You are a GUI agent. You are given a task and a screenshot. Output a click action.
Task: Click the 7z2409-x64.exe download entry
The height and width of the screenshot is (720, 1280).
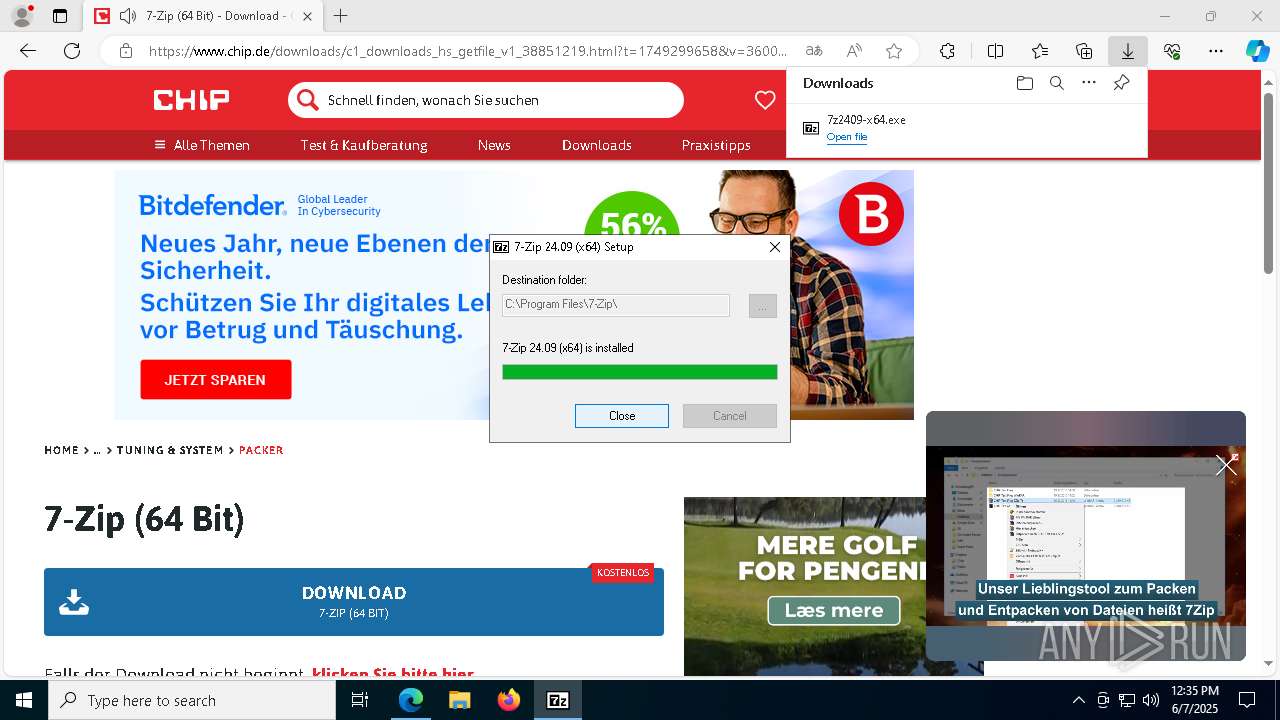pyautogui.click(x=966, y=128)
